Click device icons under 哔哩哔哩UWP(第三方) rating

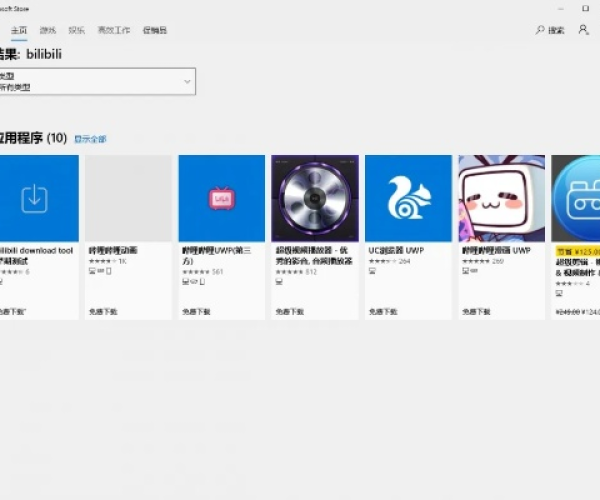[x=193, y=282]
